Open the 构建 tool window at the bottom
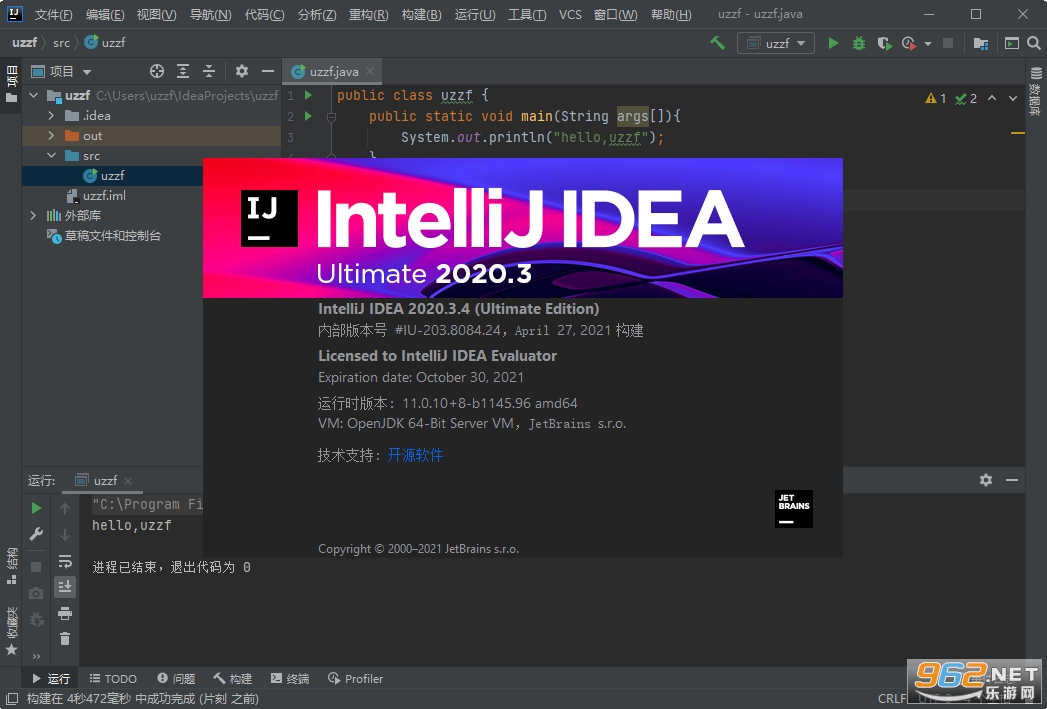Image resolution: width=1047 pixels, height=709 pixels. 232,678
